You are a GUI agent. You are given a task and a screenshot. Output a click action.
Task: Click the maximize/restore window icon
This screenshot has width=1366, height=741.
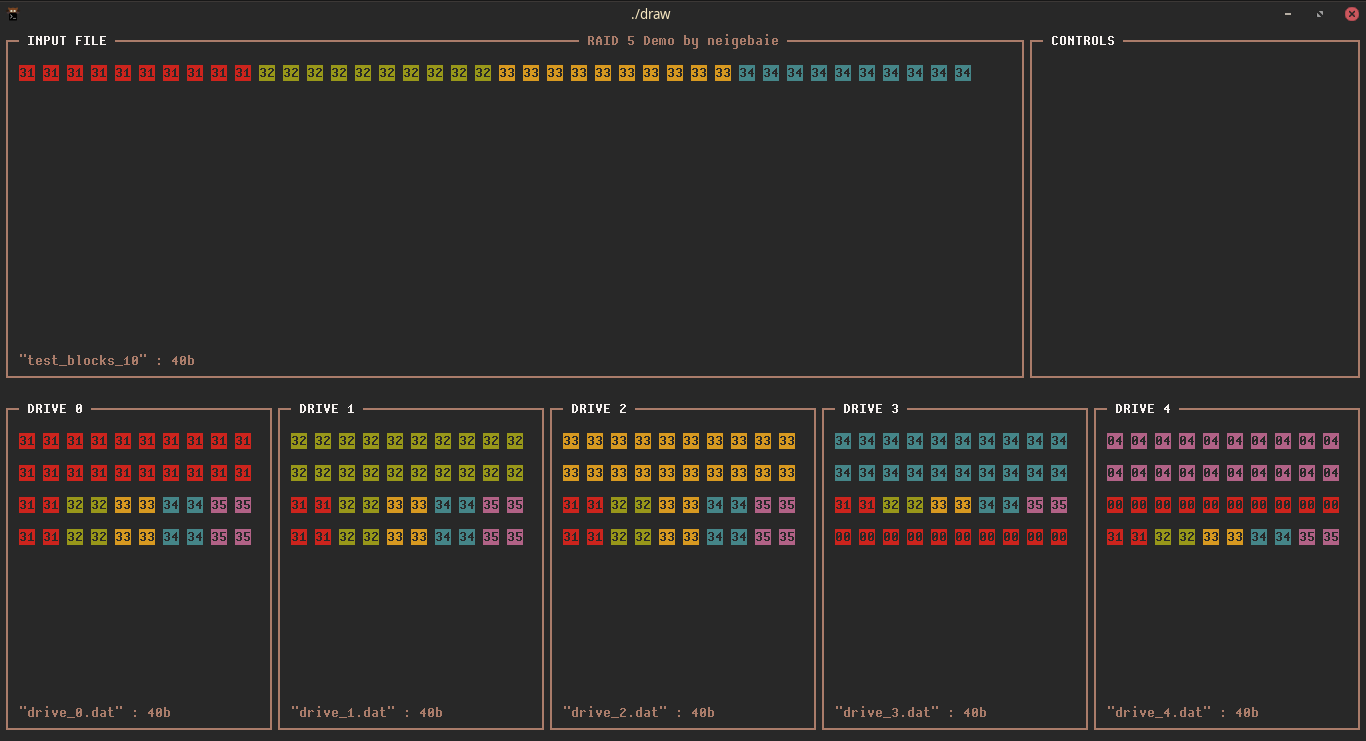point(1320,14)
